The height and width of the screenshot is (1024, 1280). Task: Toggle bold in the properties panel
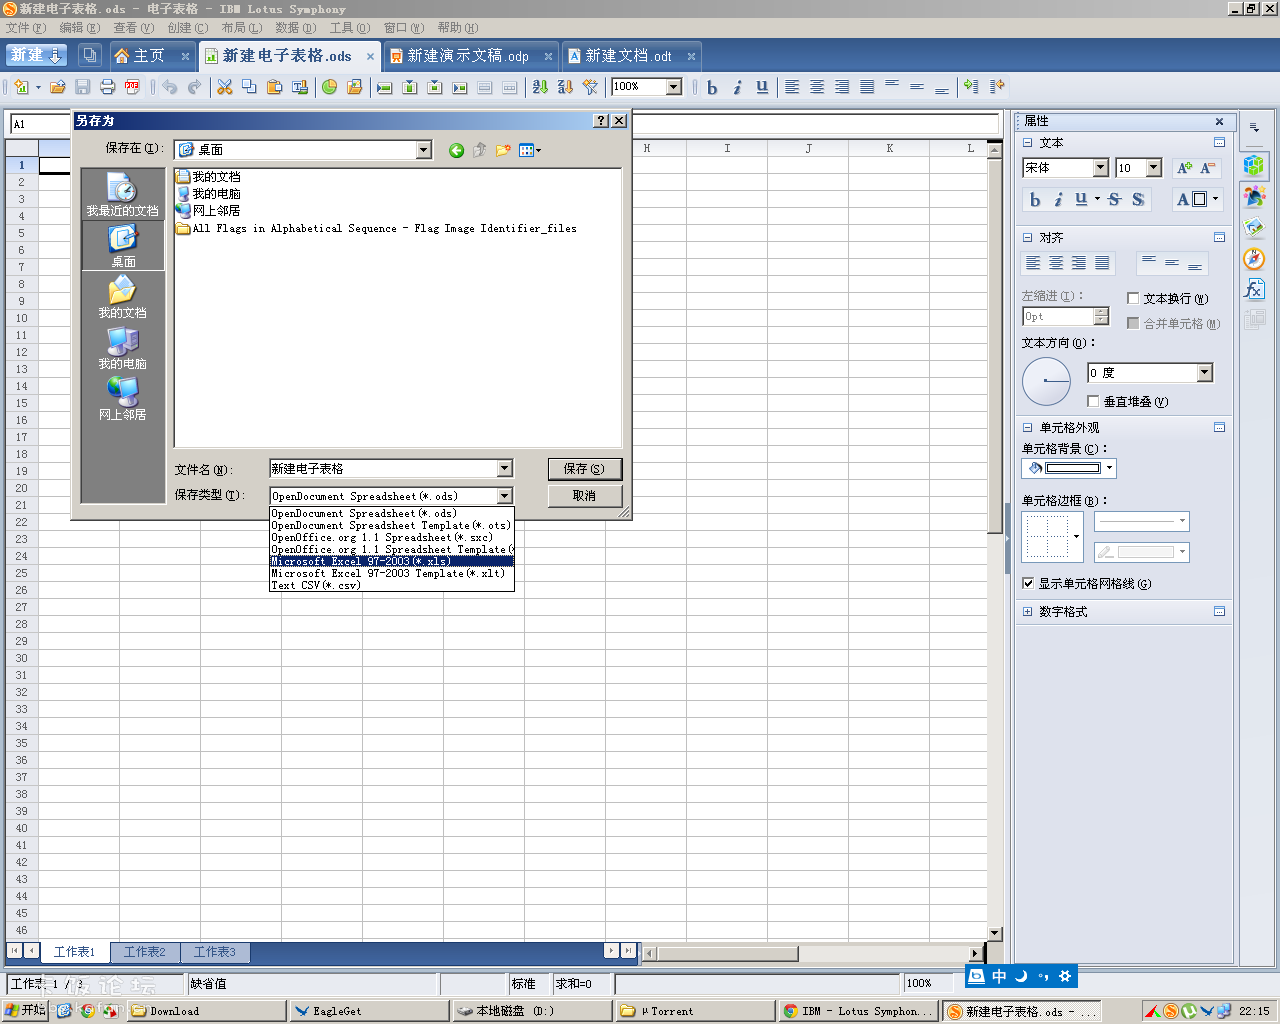click(1035, 199)
